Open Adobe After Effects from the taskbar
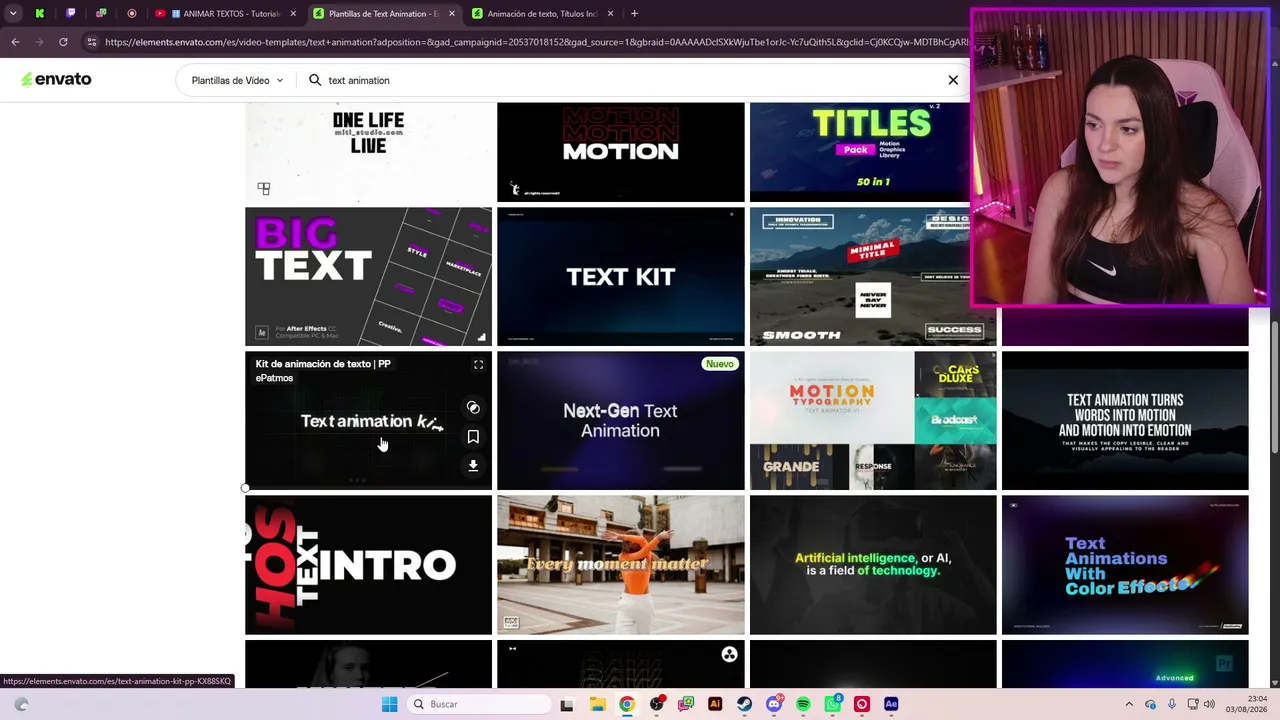 tap(891, 704)
